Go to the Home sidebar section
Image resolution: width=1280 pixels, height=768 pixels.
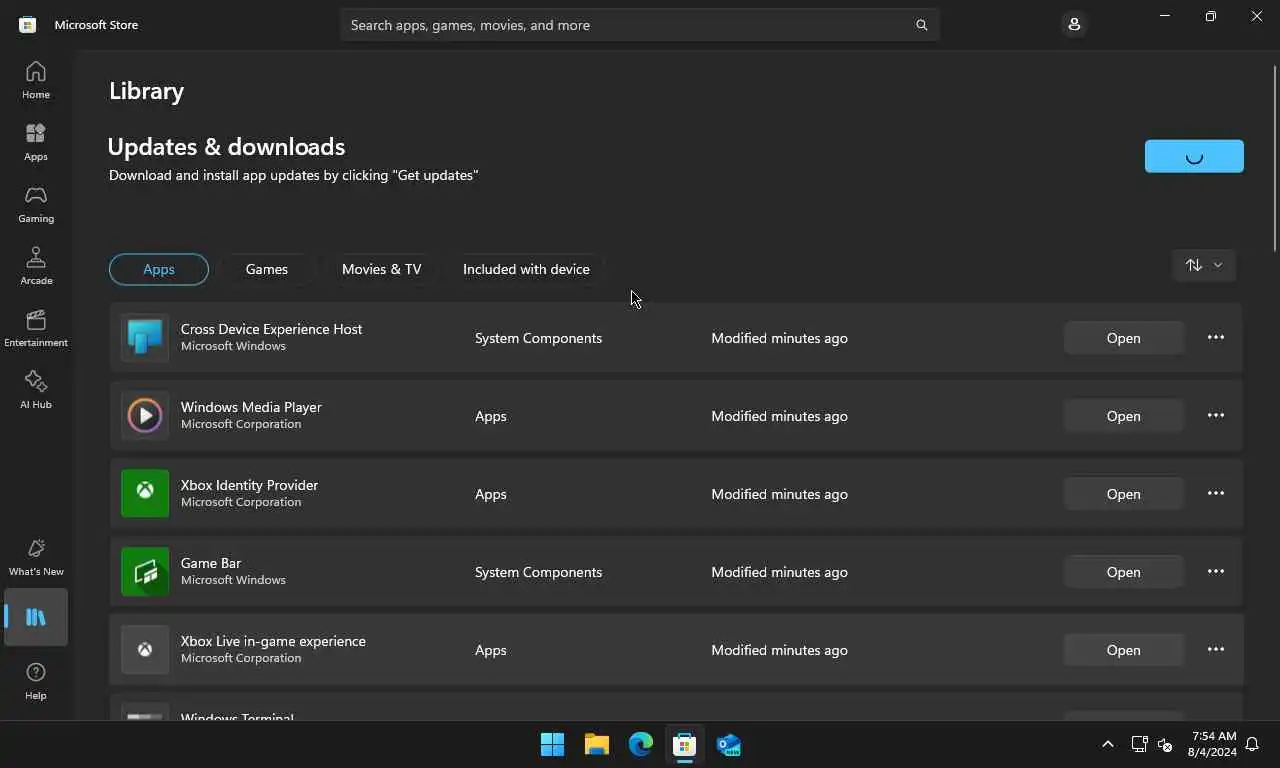click(x=36, y=80)
